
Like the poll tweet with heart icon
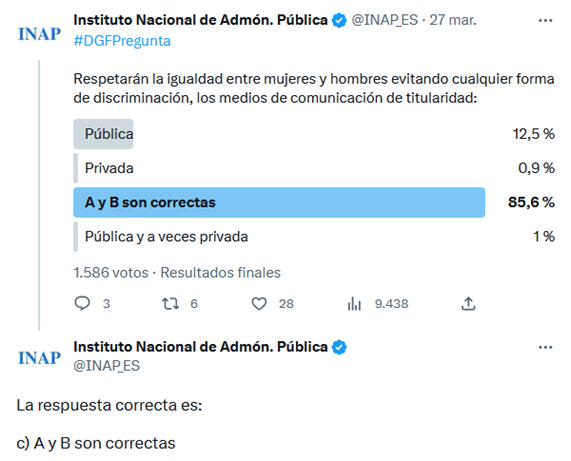(259, 303)
